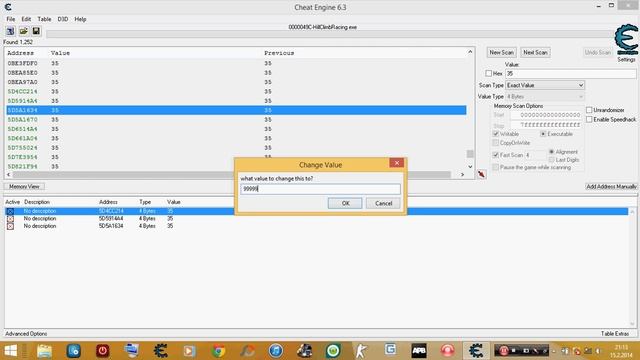Toggle the Hex checkbox

(x=489, y=73)
